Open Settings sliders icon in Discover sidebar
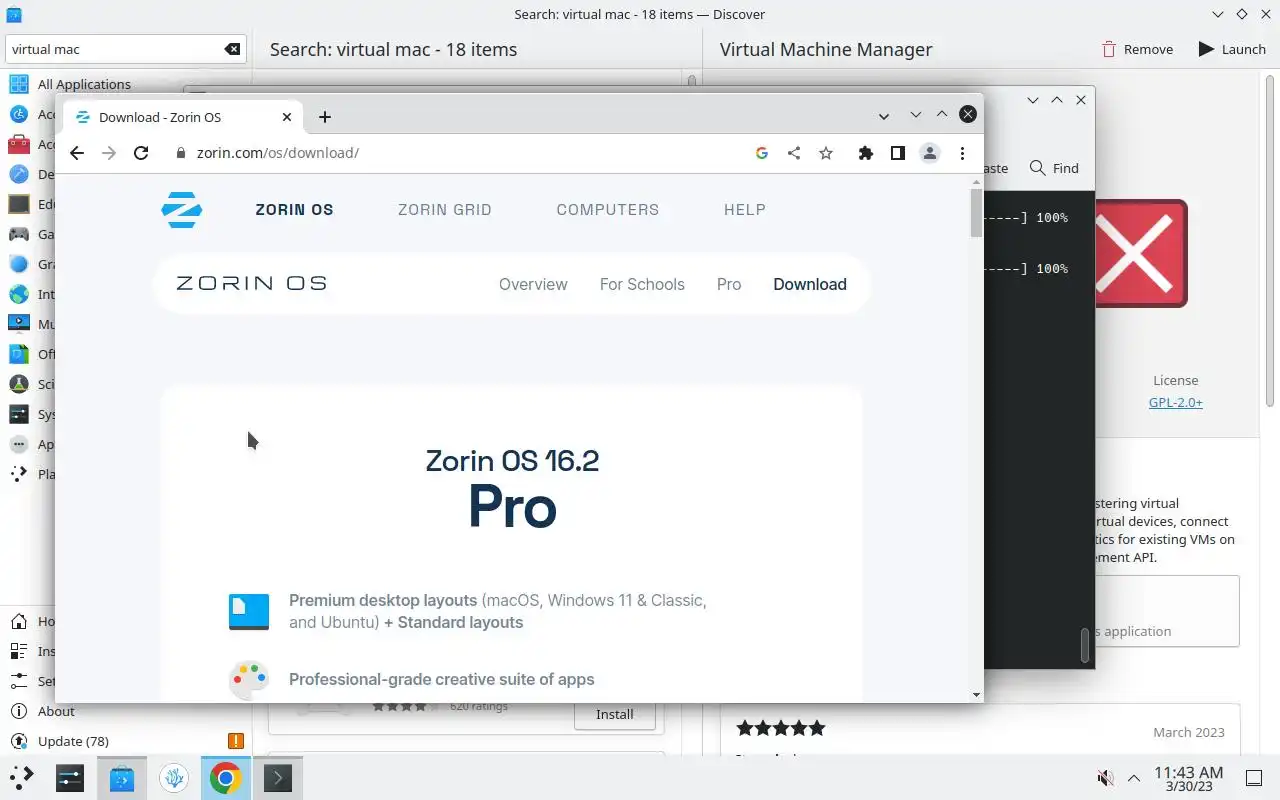This screenshot has width=1280, height=800. pyautogui.click(x=18, y=681)
